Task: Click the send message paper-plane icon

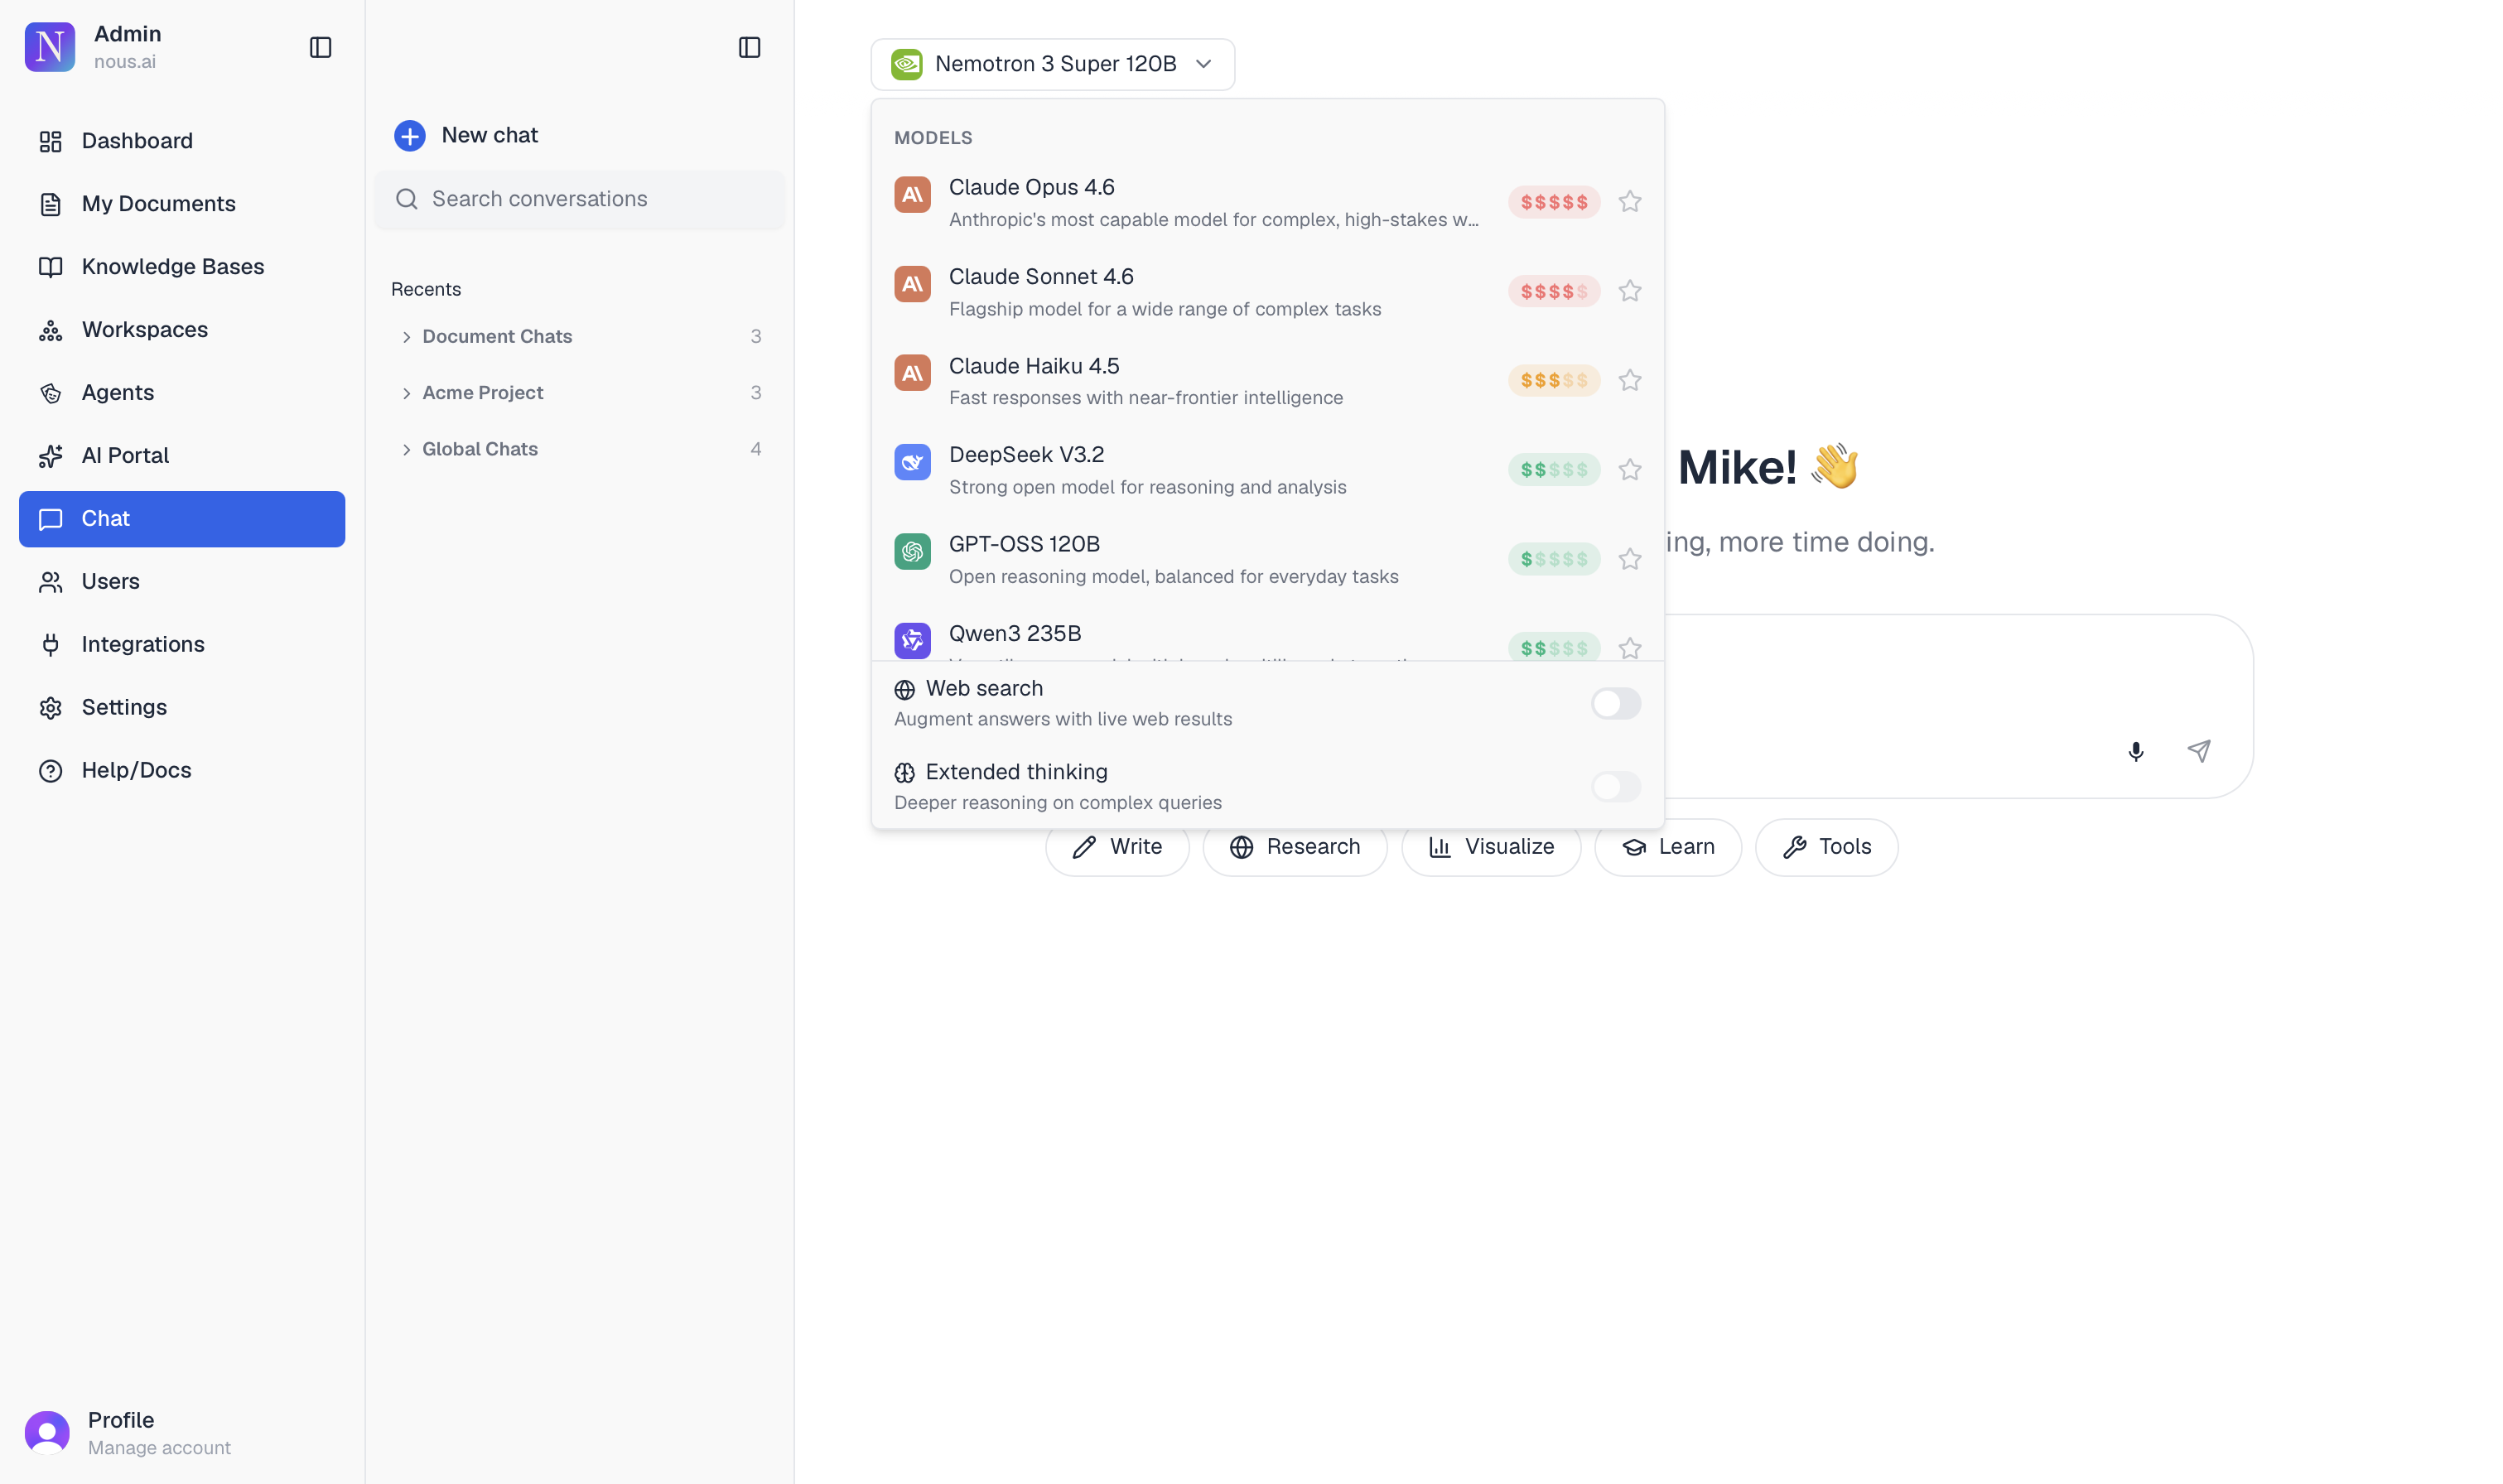Action: (2198, 751)
